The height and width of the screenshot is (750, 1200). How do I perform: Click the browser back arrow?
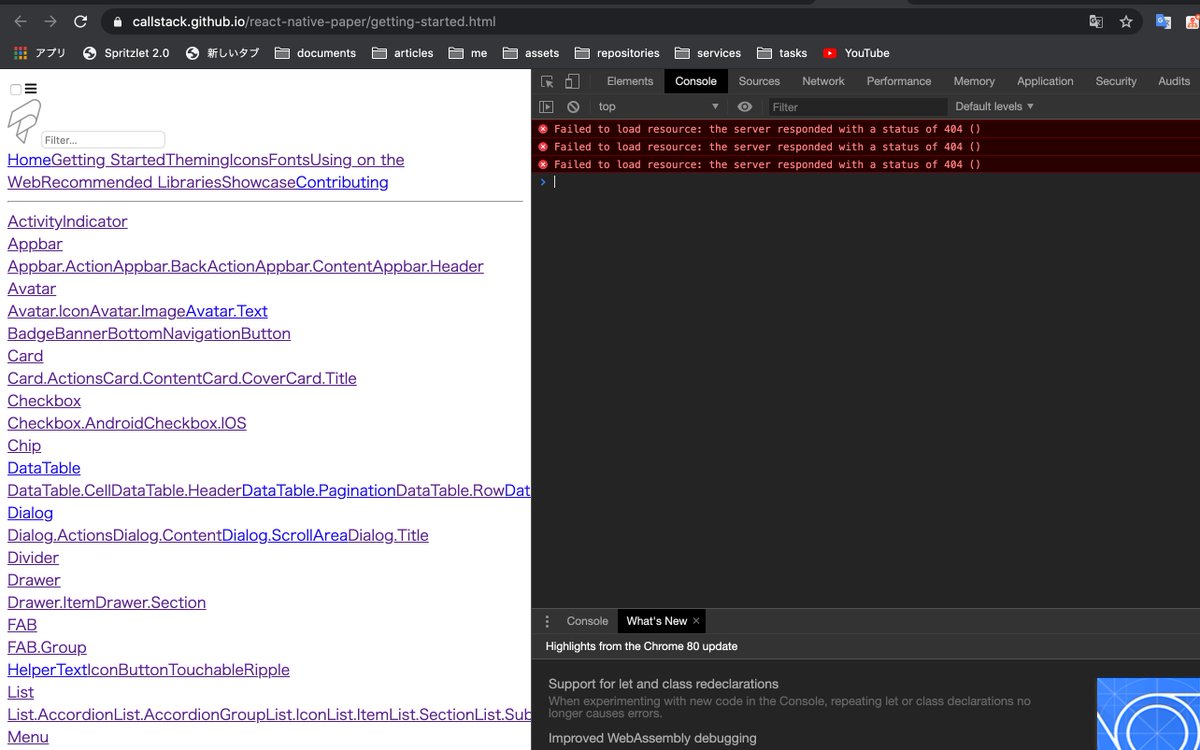click(20, 21)
